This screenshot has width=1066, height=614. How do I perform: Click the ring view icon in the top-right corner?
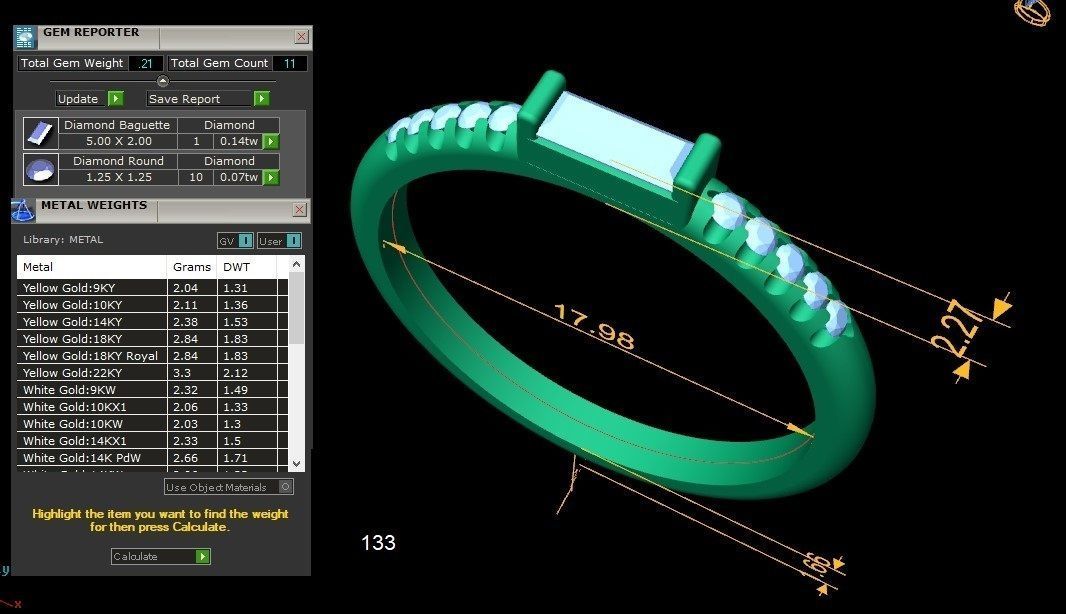(x=1032, y=12)
